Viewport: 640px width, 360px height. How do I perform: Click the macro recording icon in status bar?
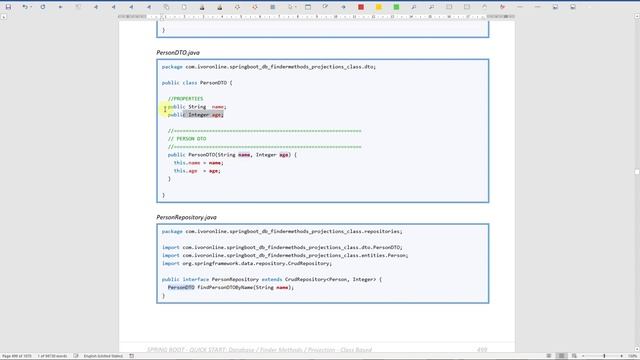[131, 356]
